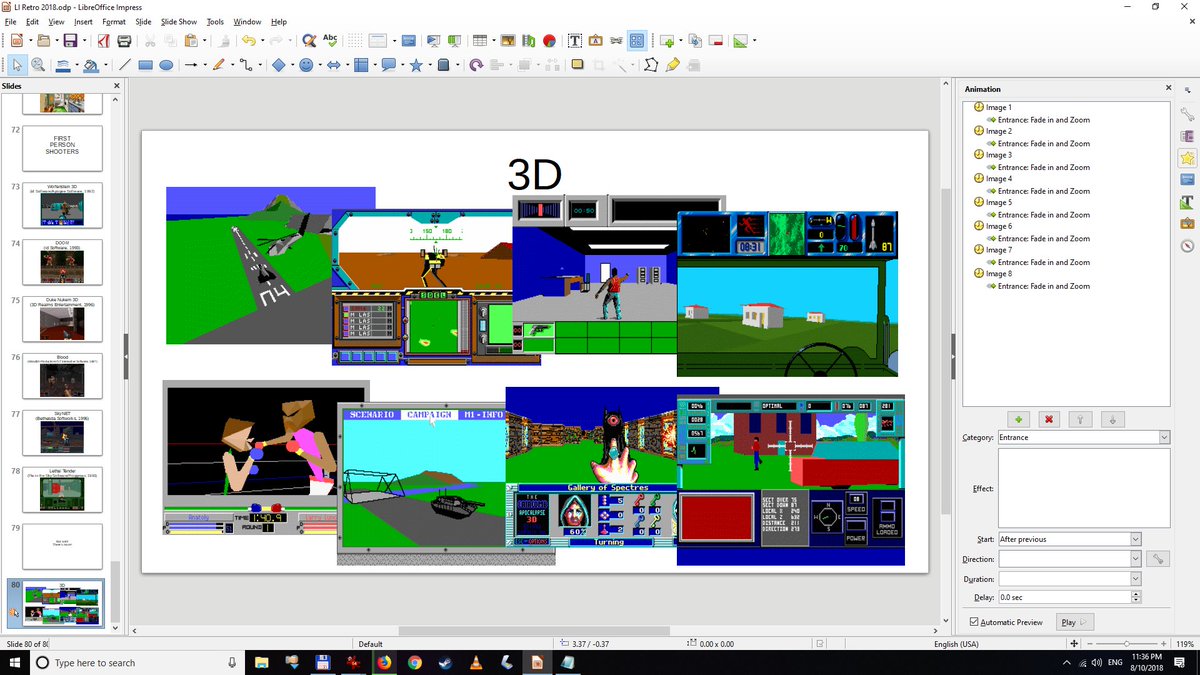
Task: Choose the Stars and Banners shape tool
Action: click(x=416, y=65)
